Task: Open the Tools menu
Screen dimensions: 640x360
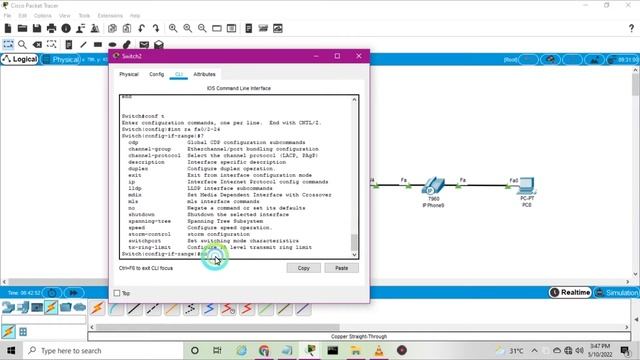Action: coord(84,16)
